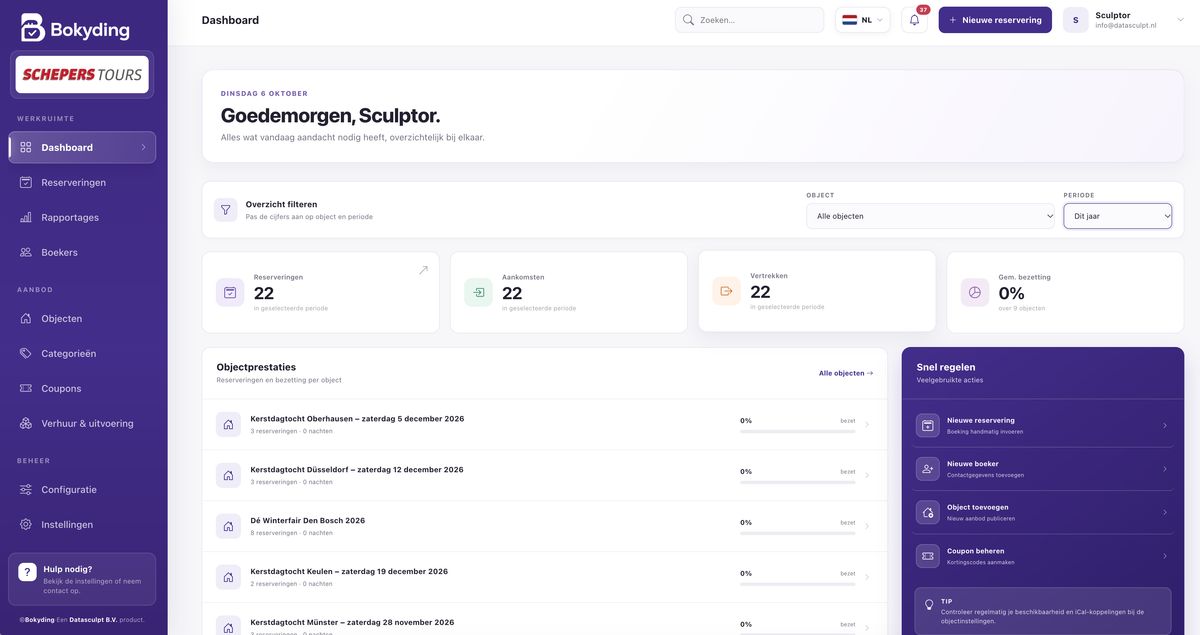1200x635 pixels.
Task: Click the Kerstdagtocht Keulen occupancy progress bar
Action: (798, 584)
